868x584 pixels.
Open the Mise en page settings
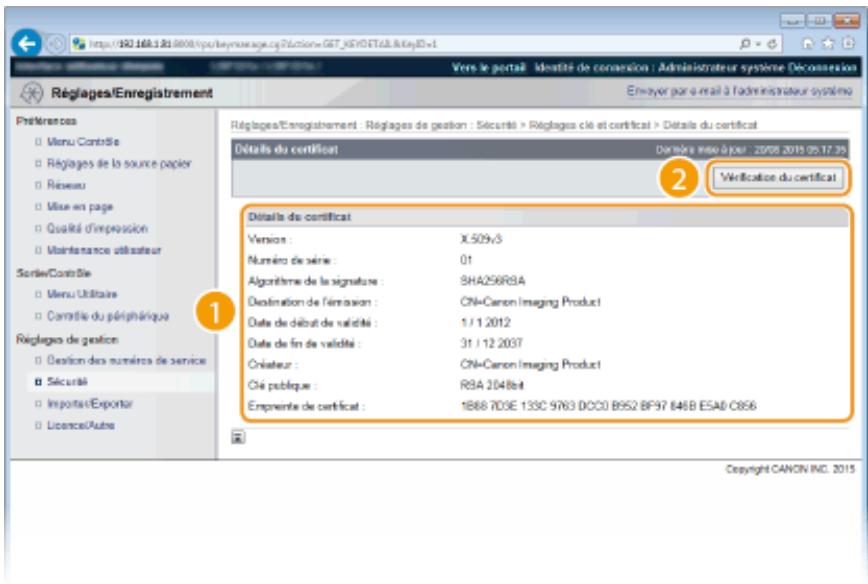click(x=80, y=207)
